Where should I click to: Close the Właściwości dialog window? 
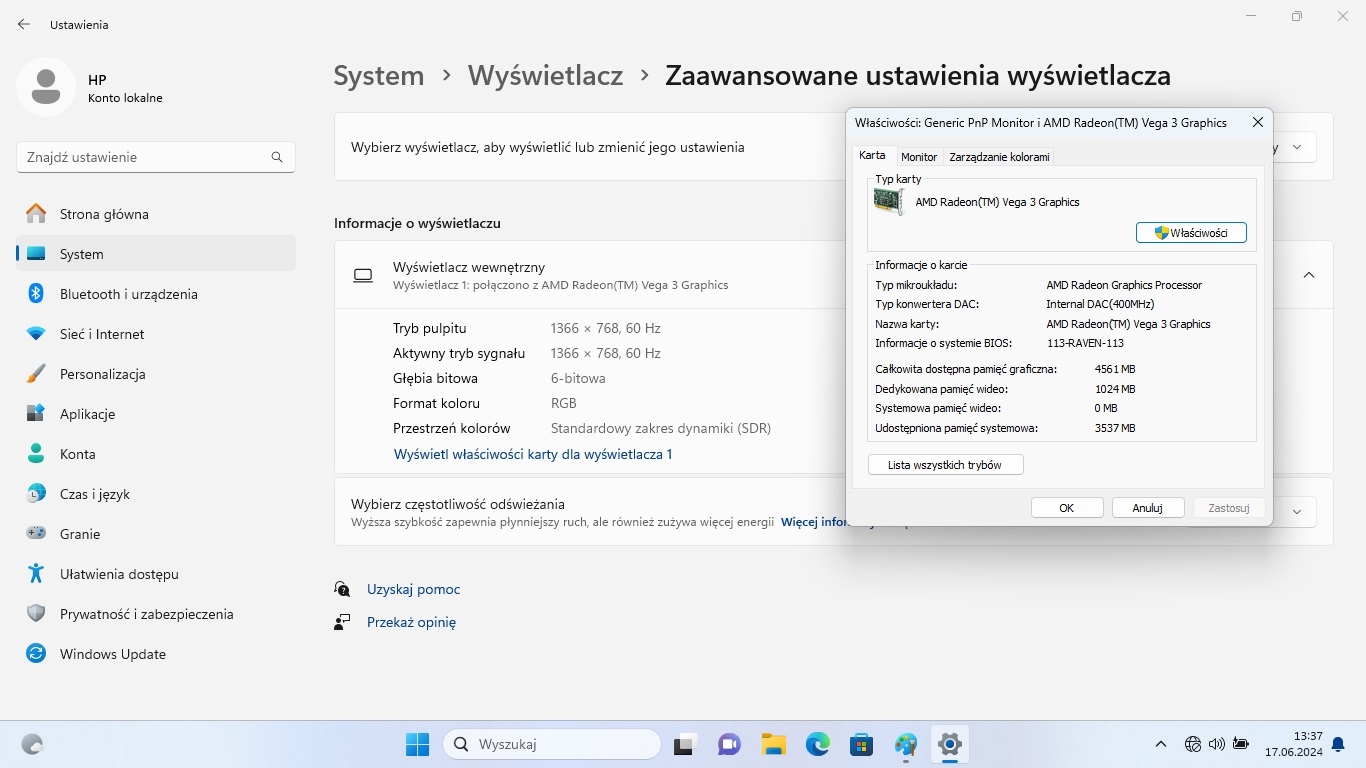tap(1257, 122)
